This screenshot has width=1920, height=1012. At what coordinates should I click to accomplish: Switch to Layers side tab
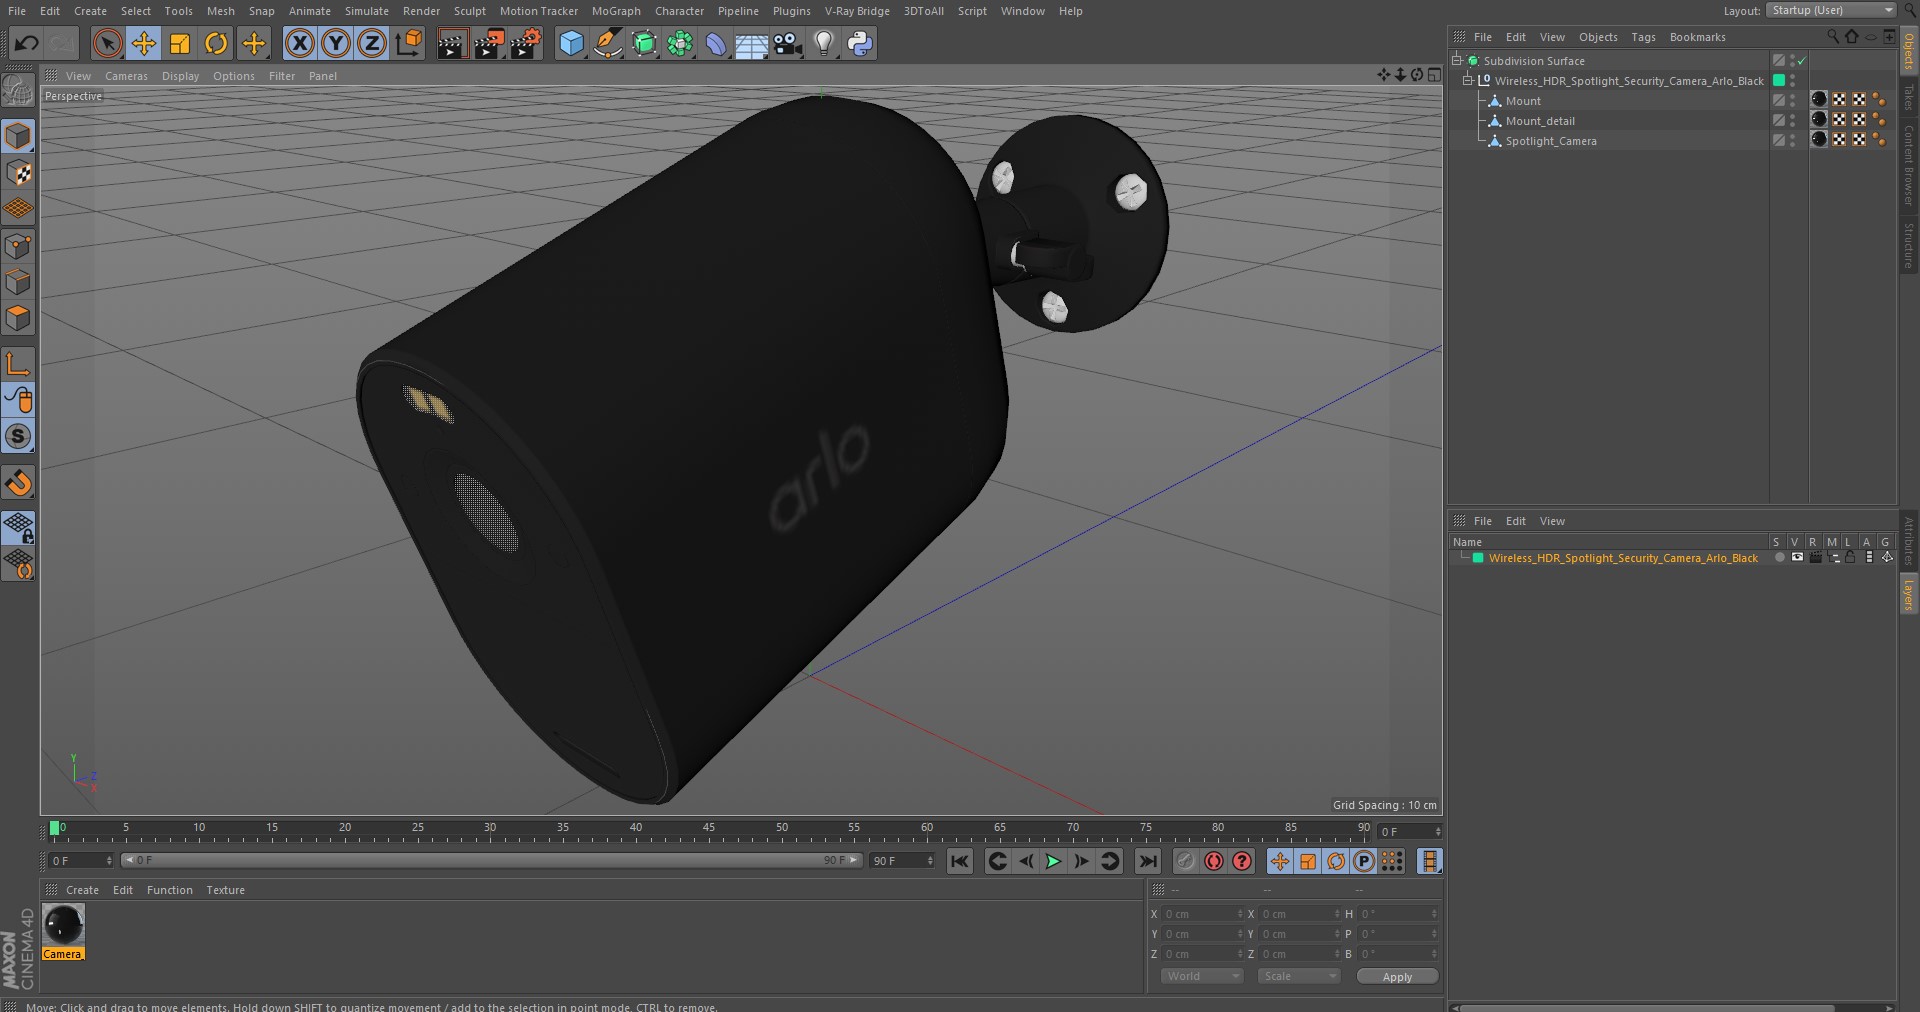1909,595
